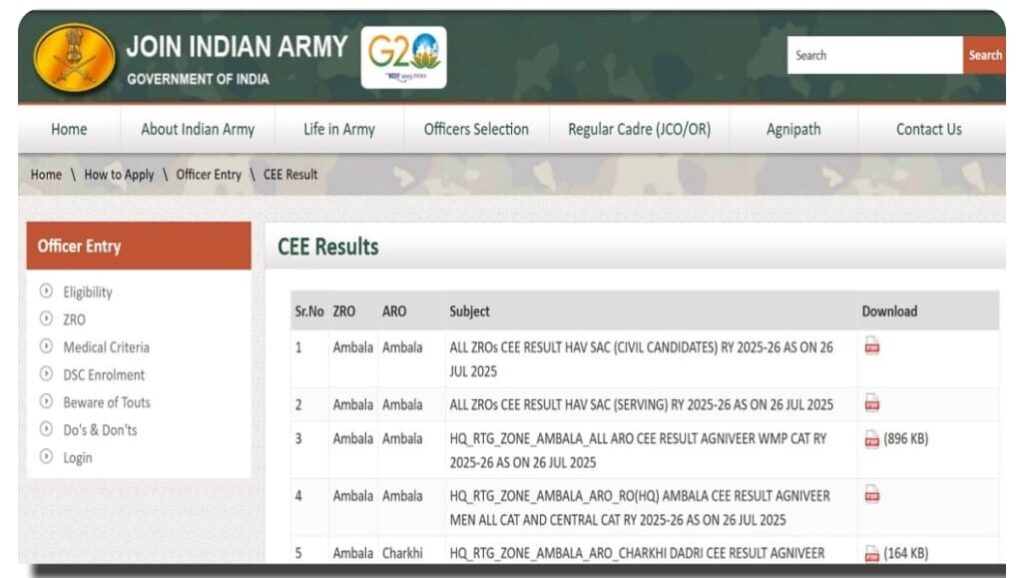Open the Agnipath menu

(793, 129)
